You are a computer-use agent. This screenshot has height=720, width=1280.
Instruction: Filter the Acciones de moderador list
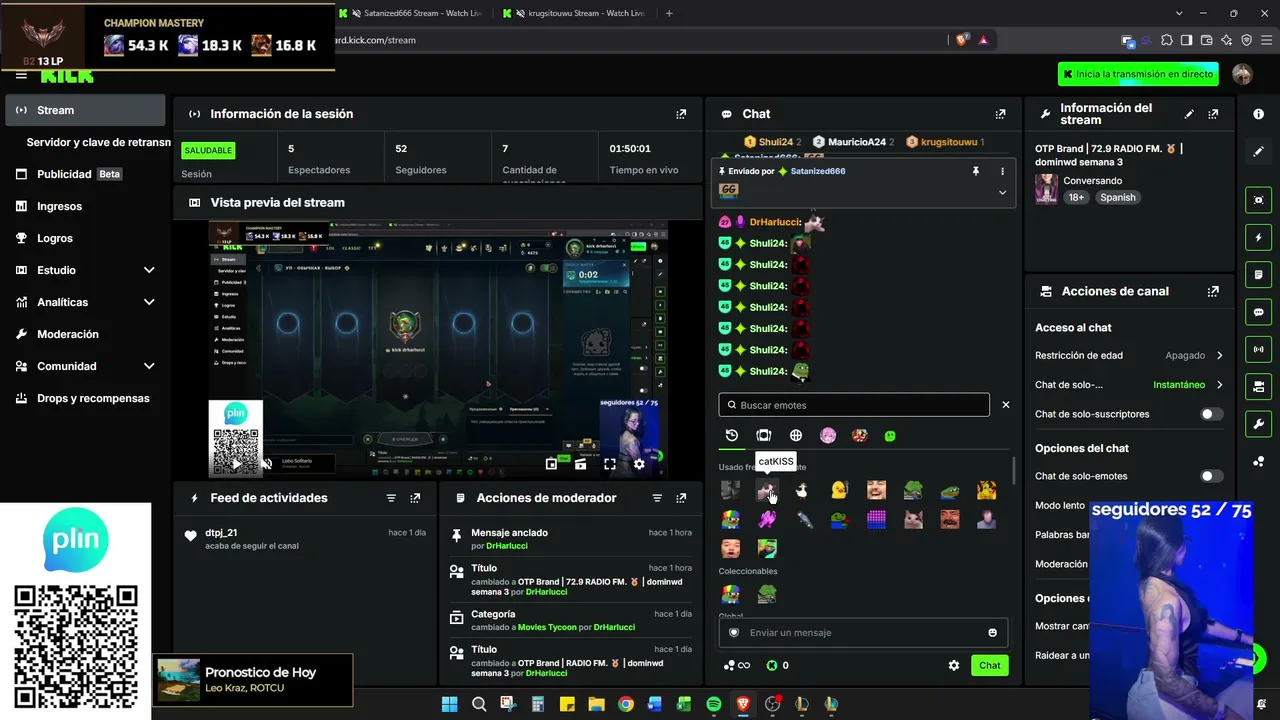pos(657,498)
